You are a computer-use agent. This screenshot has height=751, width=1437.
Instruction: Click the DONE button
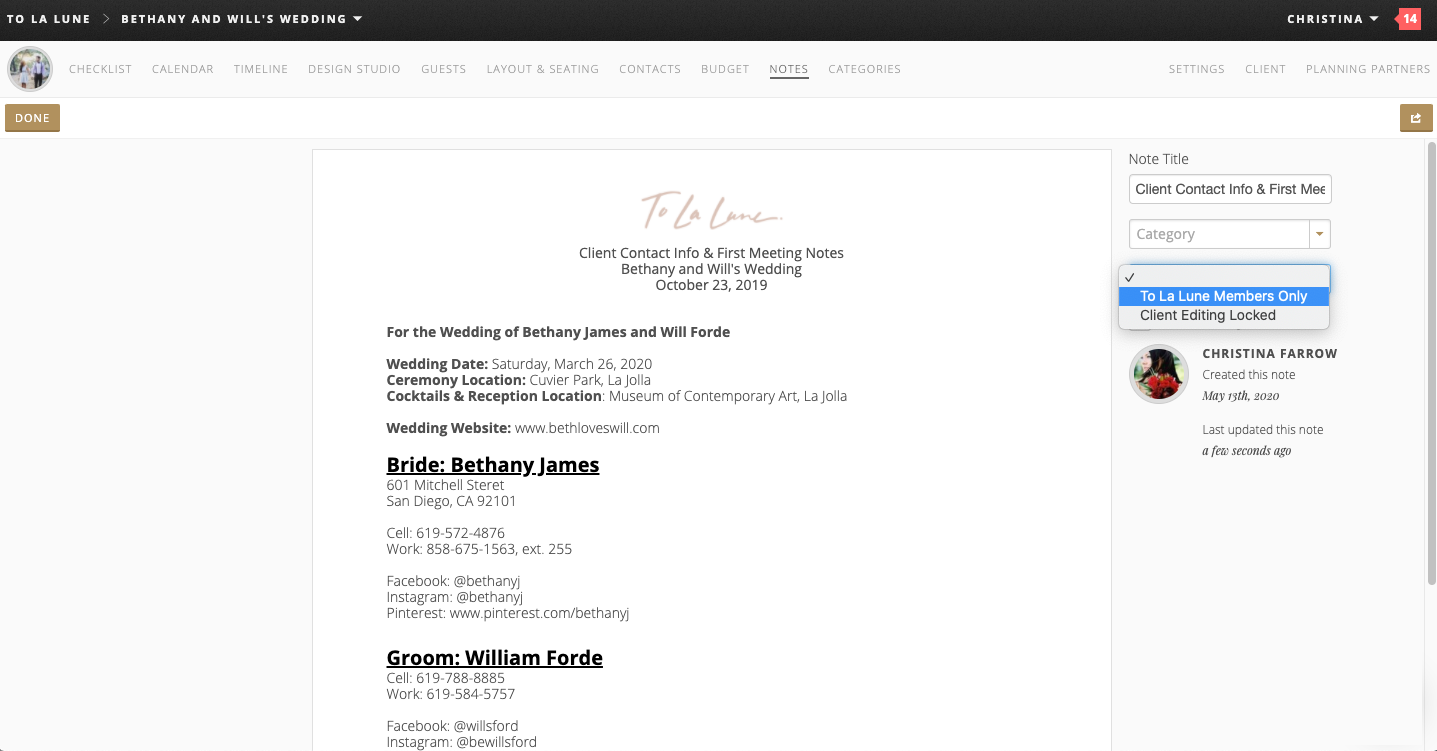32,117
